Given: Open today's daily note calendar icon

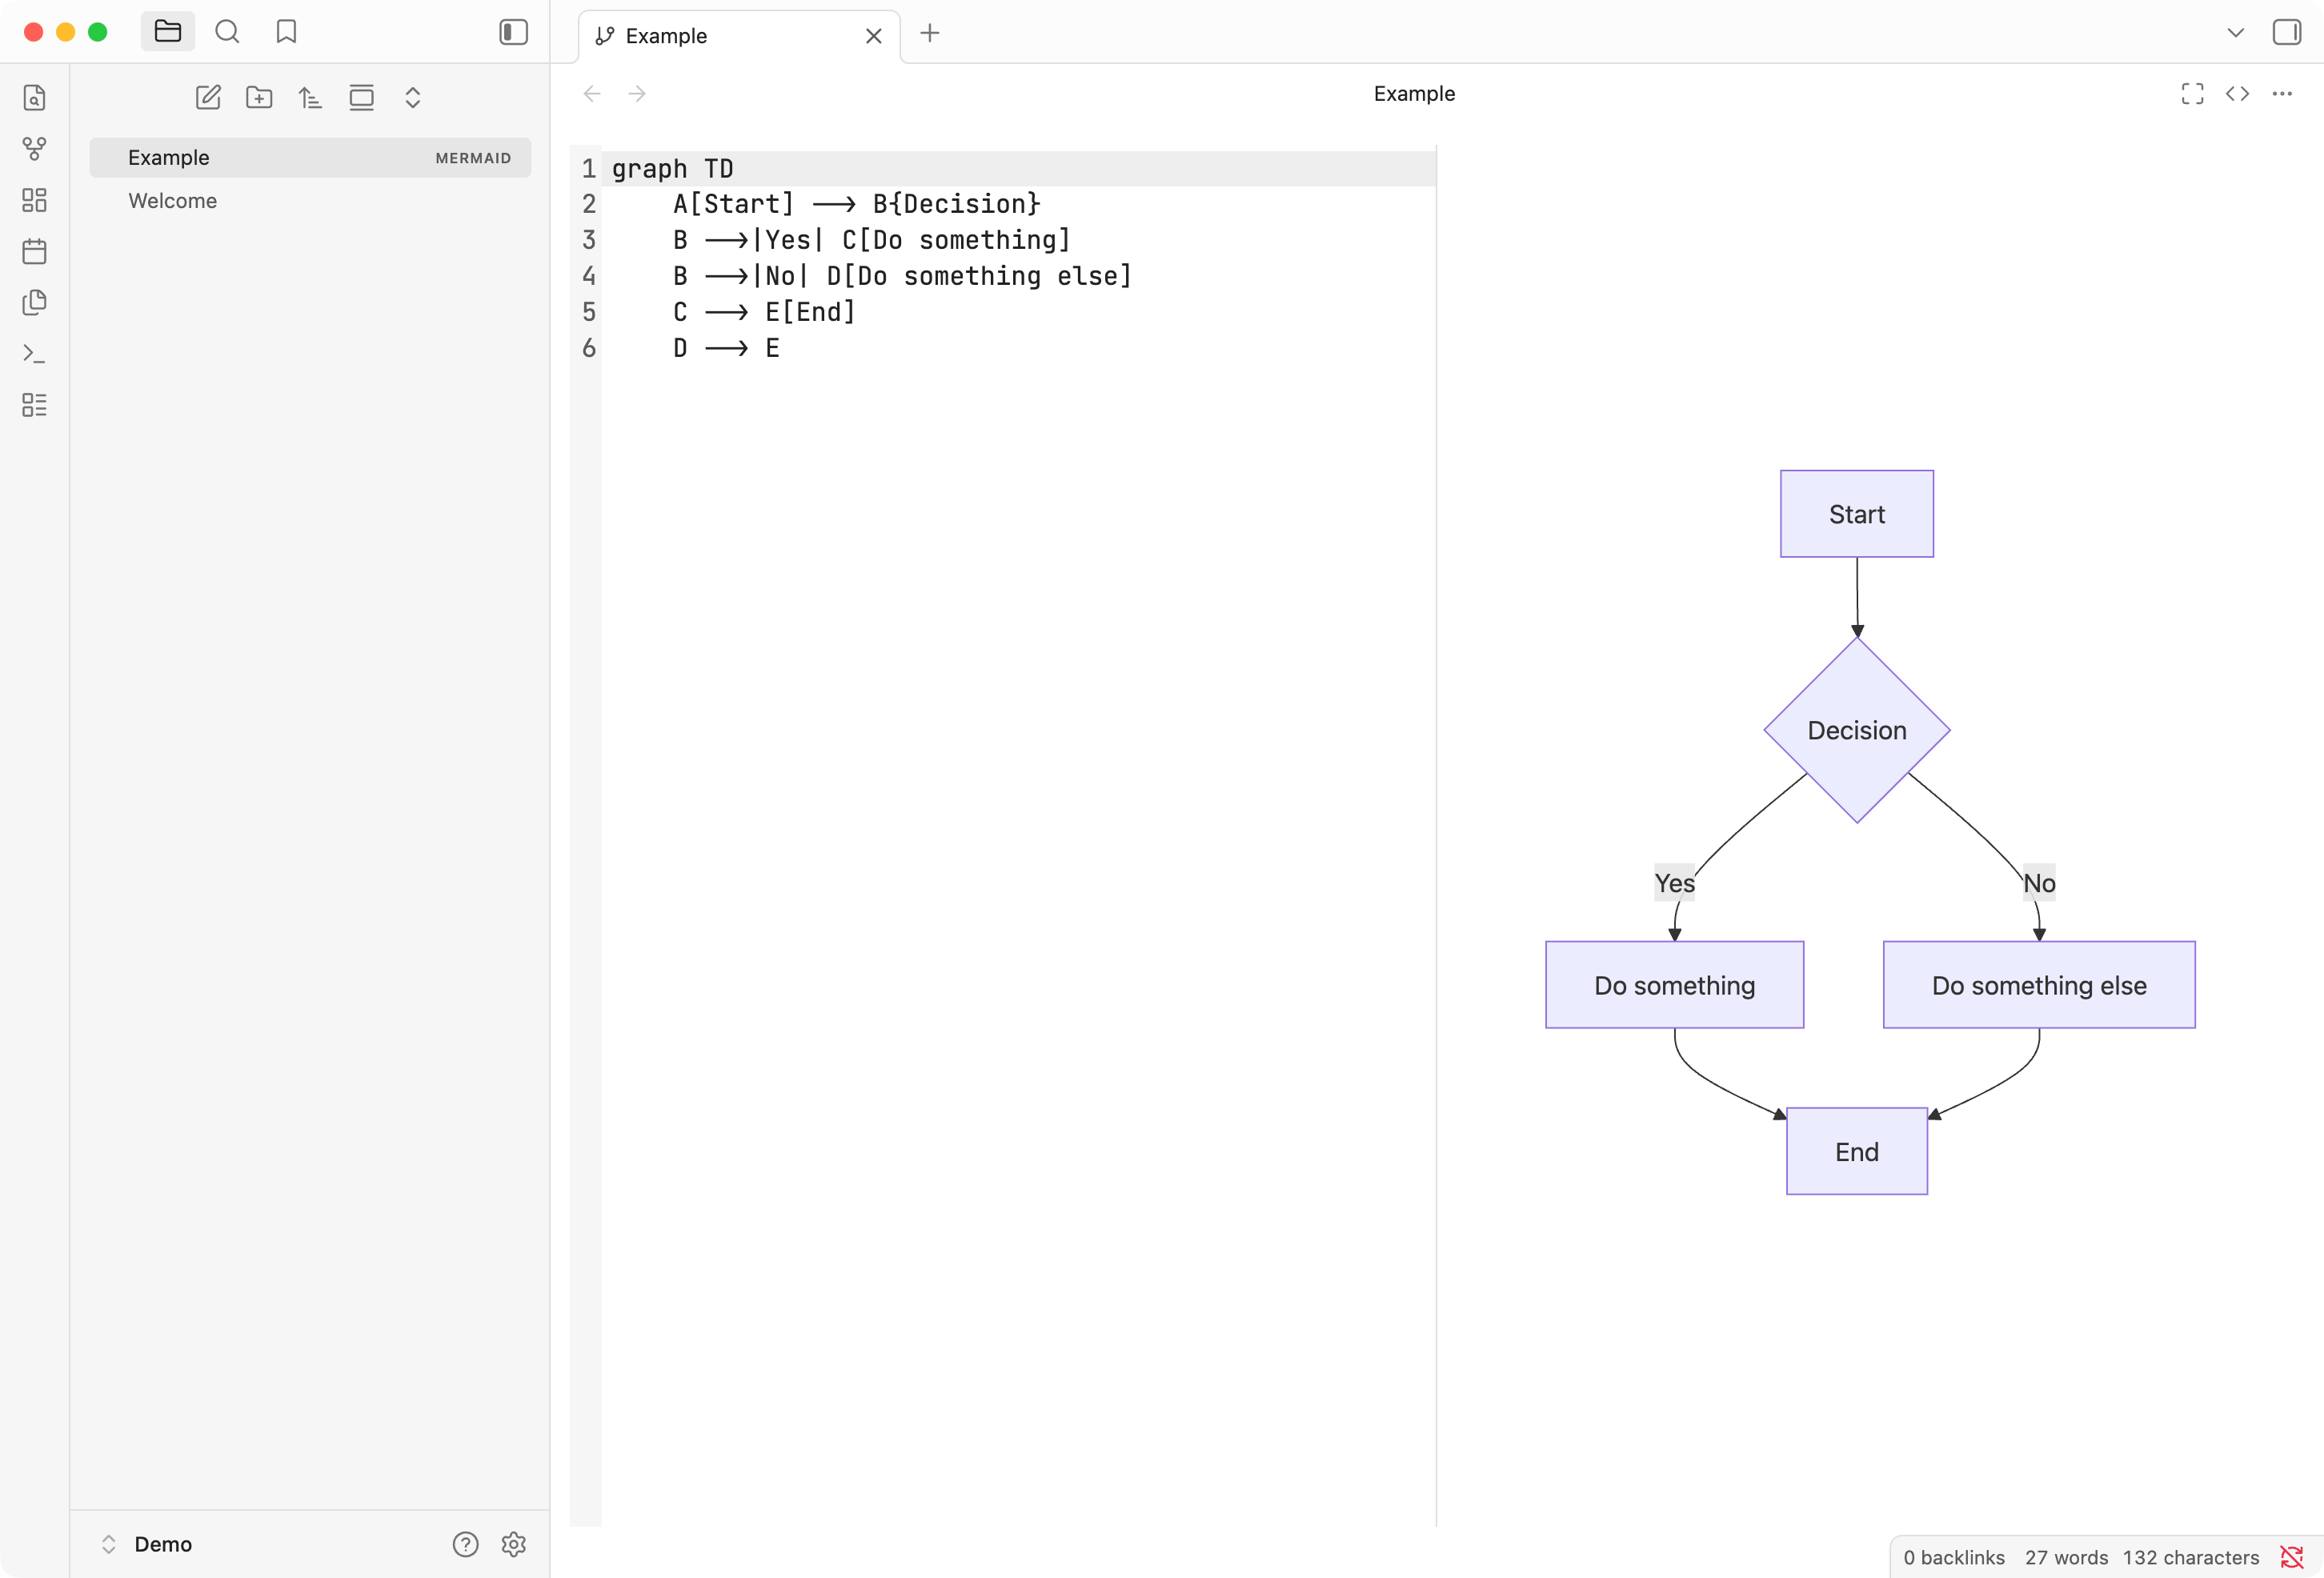Looking at the screenshot, I should pyautogui.click(x=34, y=251).
